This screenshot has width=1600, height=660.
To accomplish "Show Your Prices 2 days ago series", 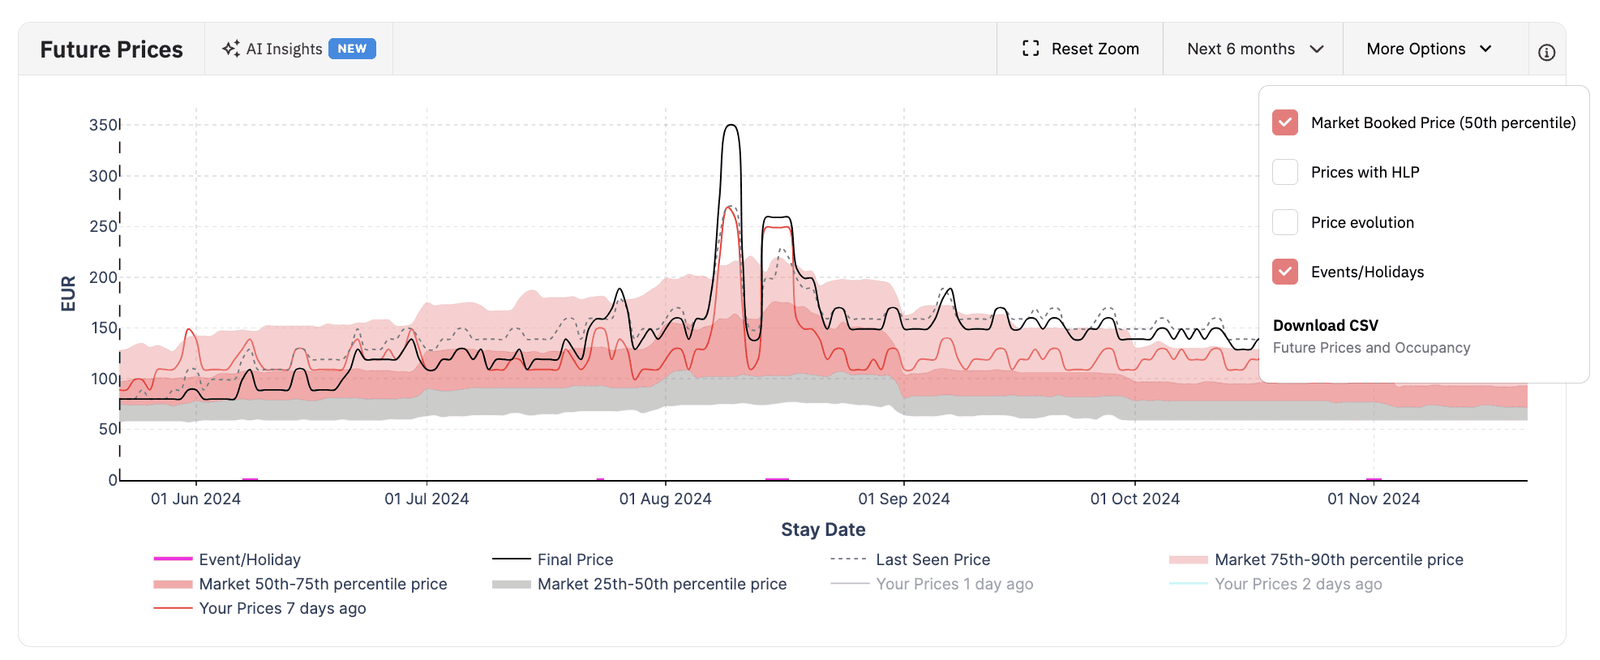I will click(x=1275, y=584).
